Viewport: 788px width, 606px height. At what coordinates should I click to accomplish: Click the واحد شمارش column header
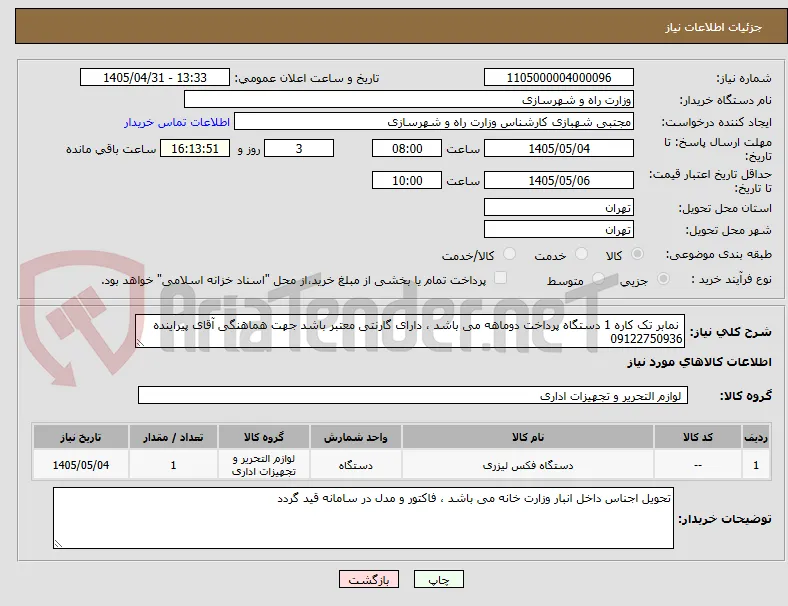pos(356,437)
